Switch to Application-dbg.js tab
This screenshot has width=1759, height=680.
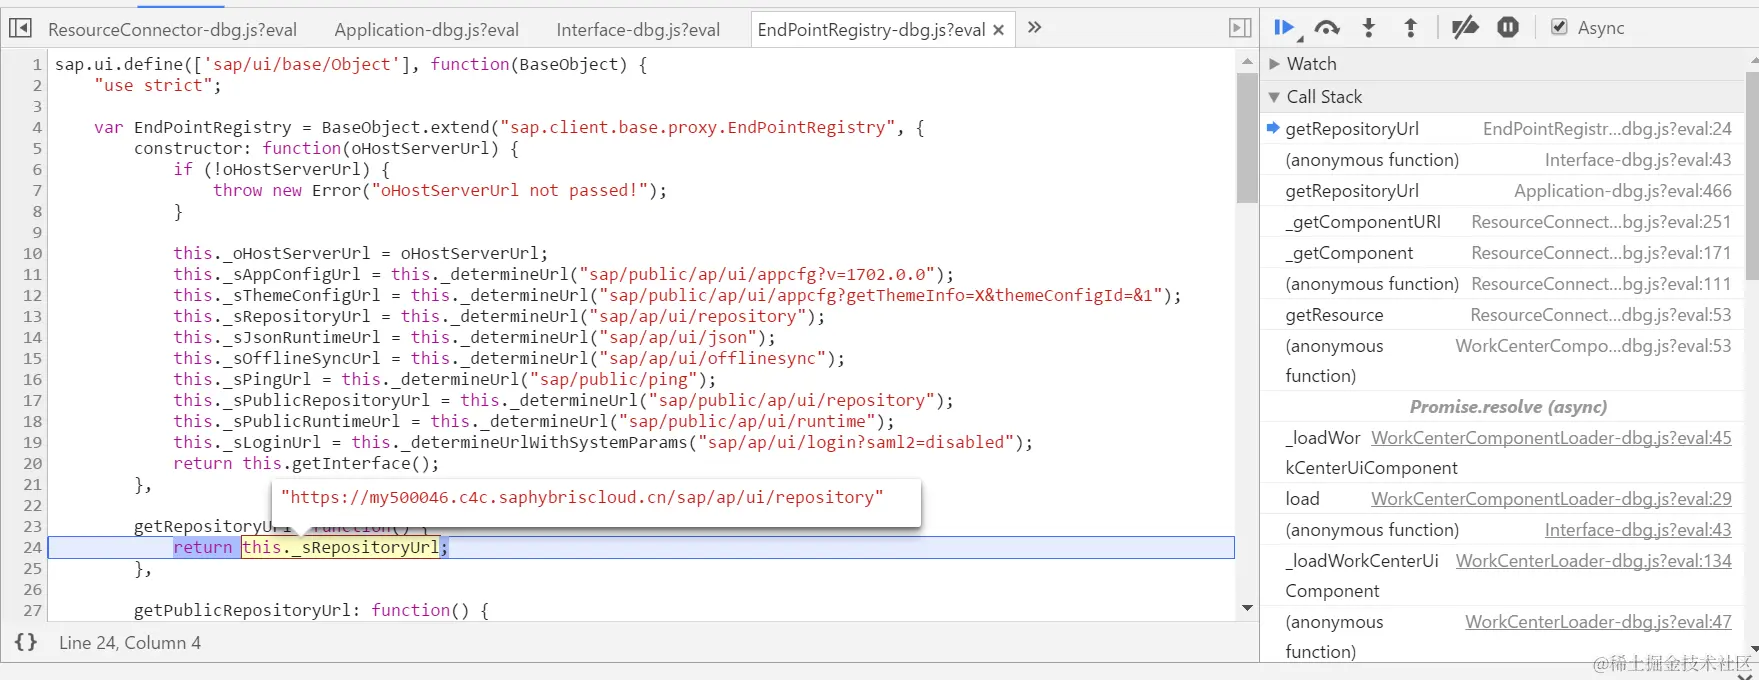point(427,30)
